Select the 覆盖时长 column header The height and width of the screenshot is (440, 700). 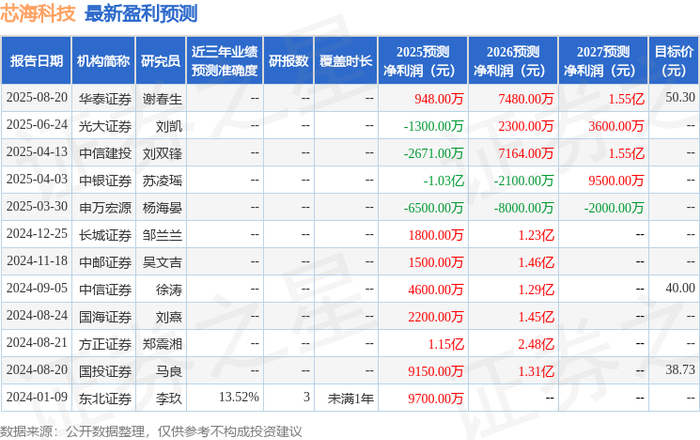[346, 61]
